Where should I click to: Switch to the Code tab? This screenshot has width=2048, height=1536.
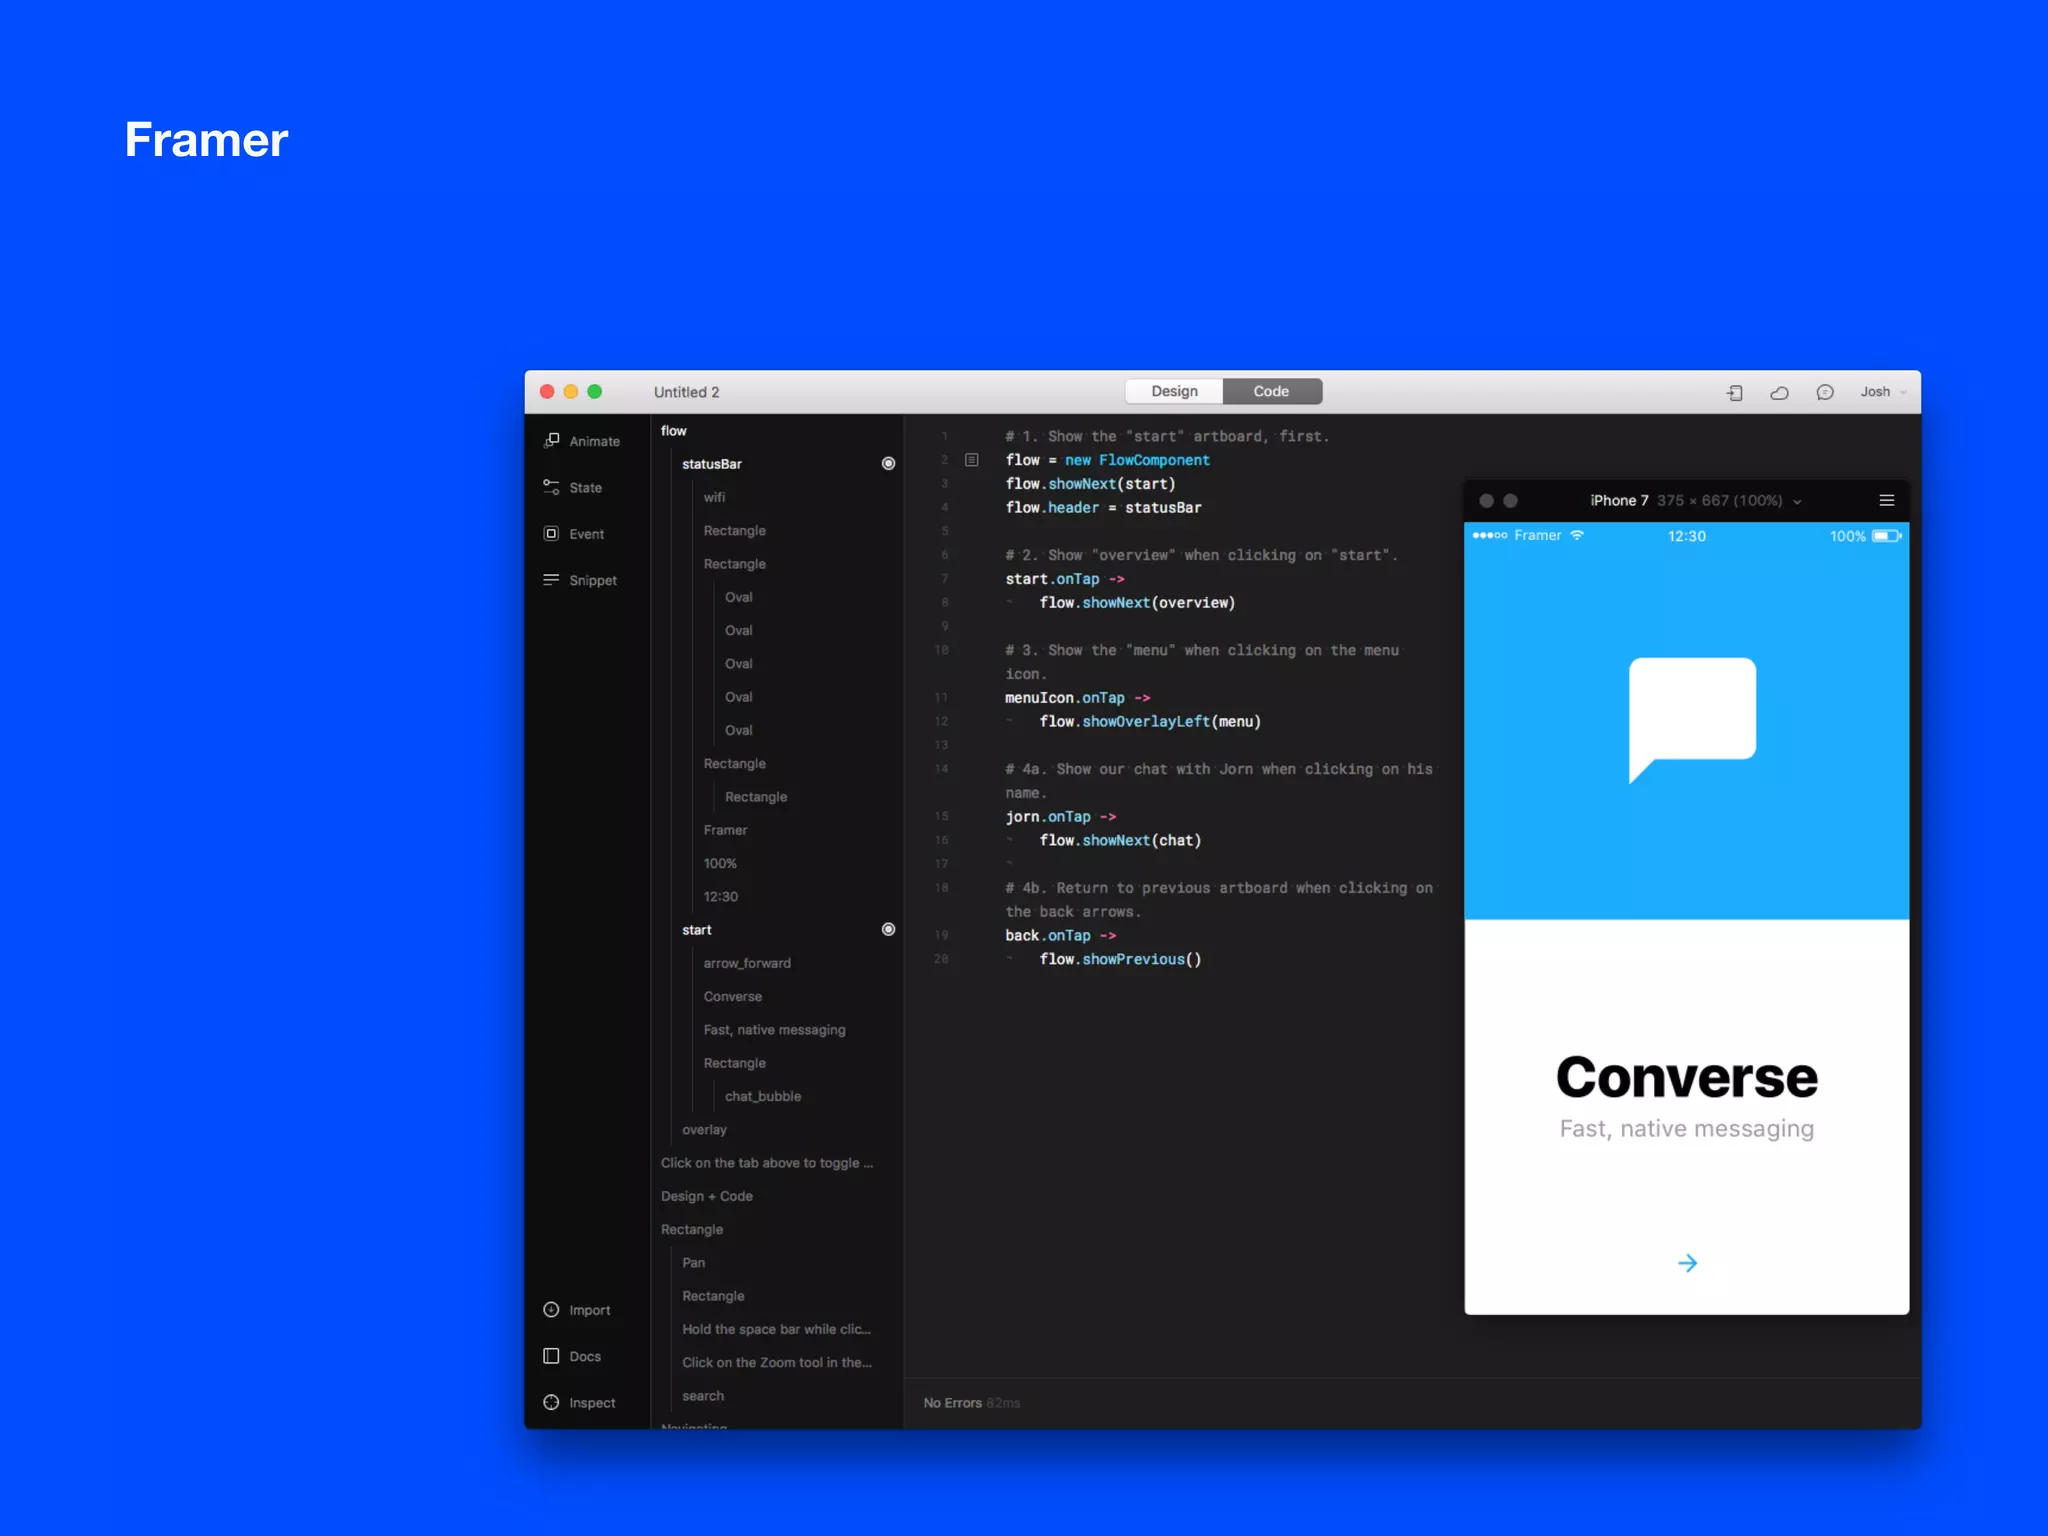1272,391
